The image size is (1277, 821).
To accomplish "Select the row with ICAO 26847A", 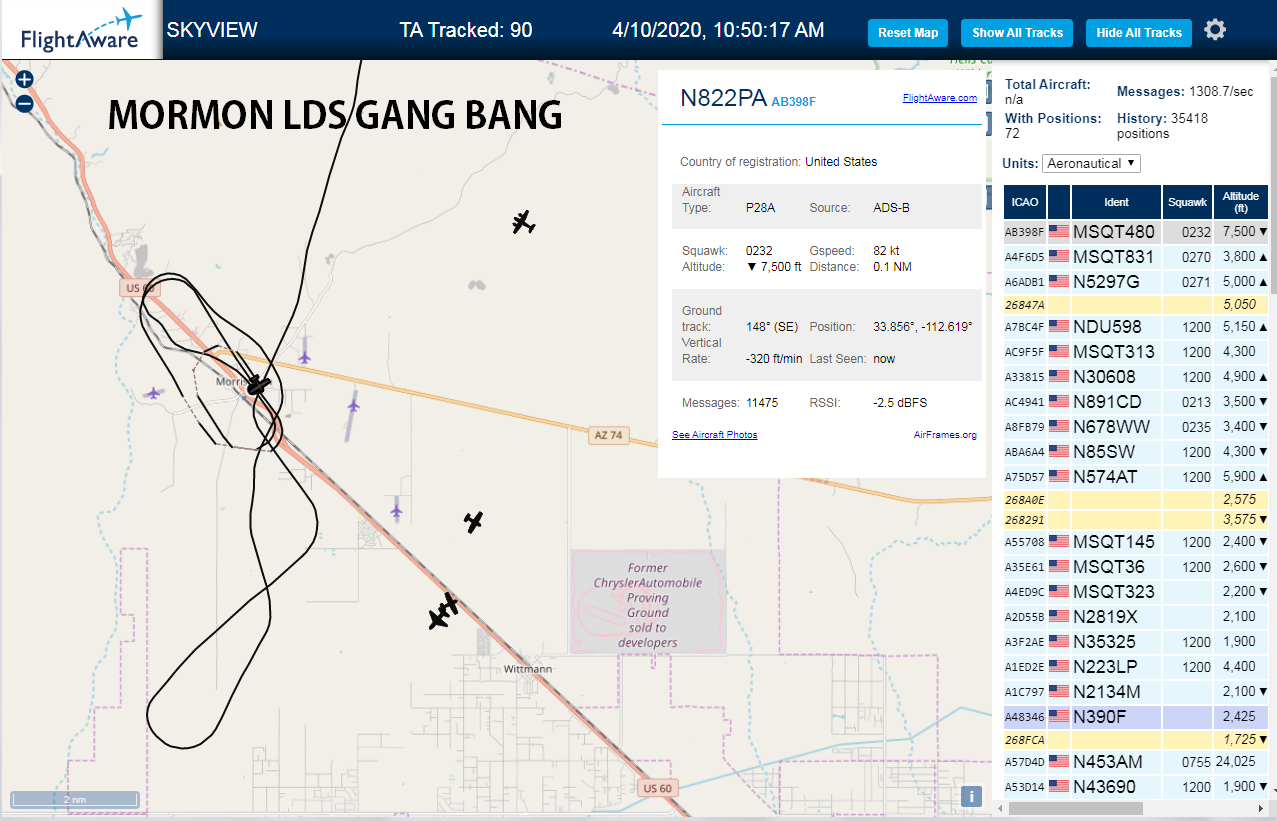I will tap(1136, 305).
